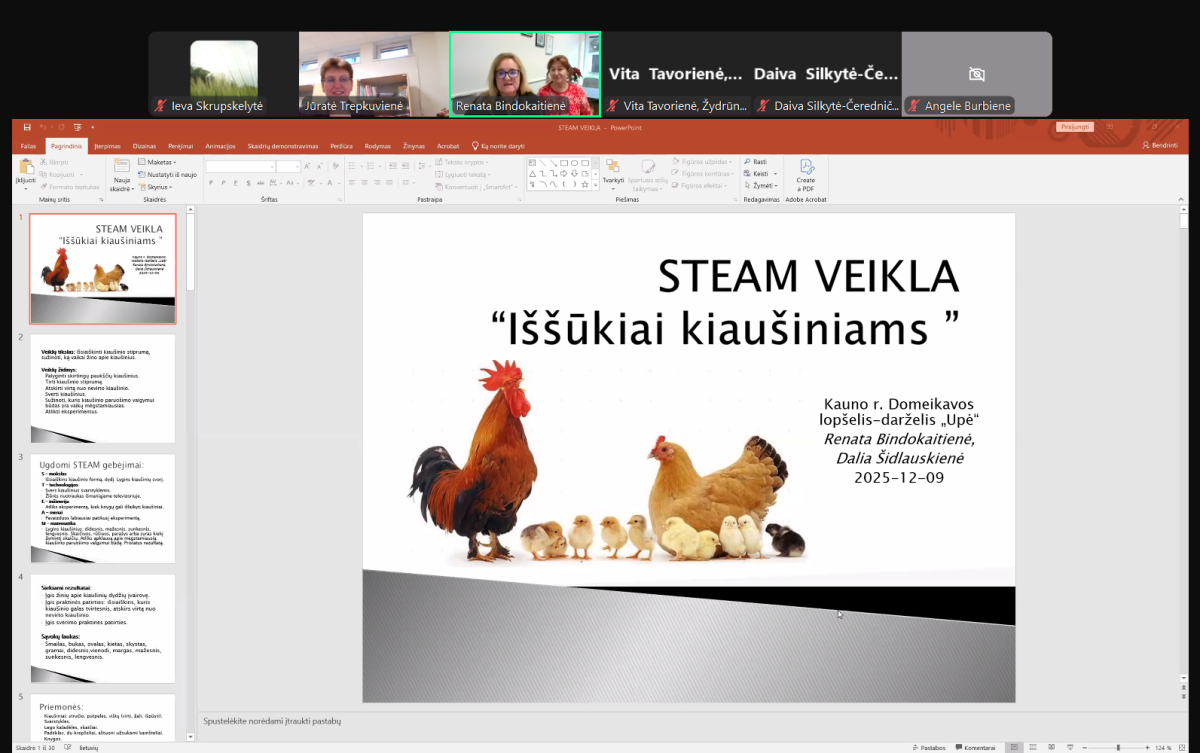The width and height of the screenshot is (1200, 753).
Task: Toggle the Pastabos notes pane
Action: (929, 747)
